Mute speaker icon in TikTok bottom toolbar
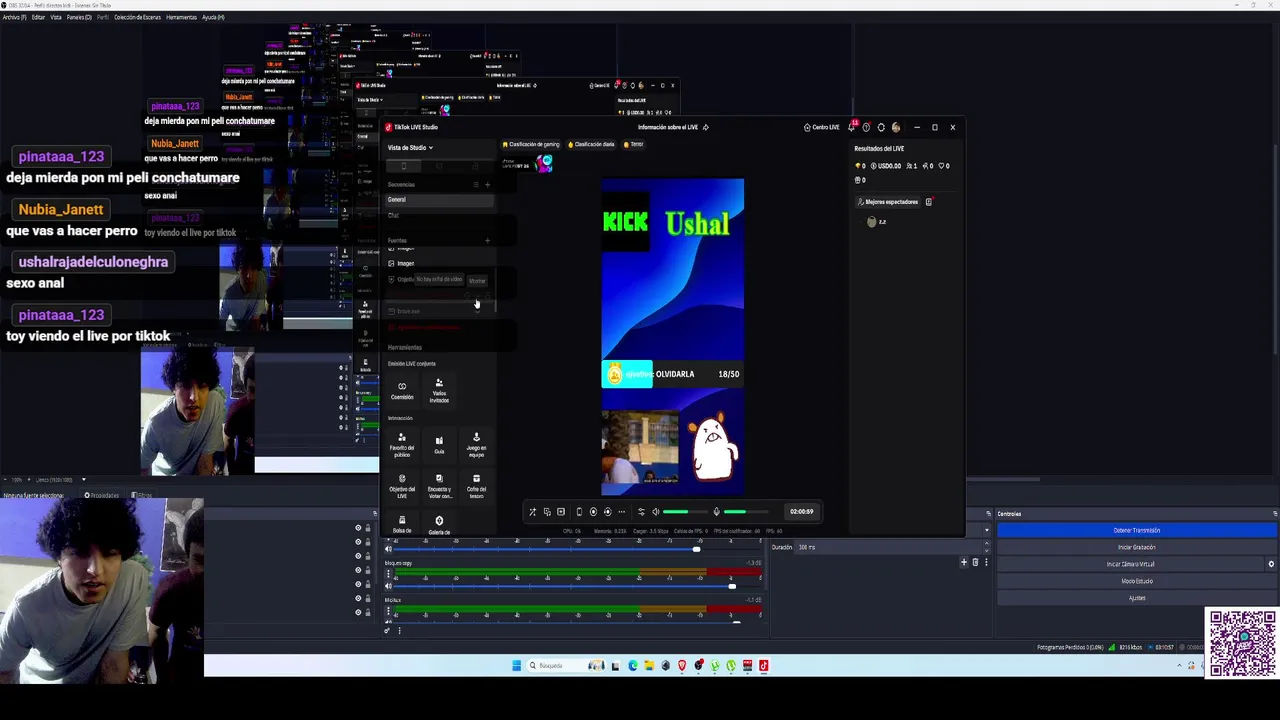Viewport: 1280px width, 720px height. [x=656, y=512]
